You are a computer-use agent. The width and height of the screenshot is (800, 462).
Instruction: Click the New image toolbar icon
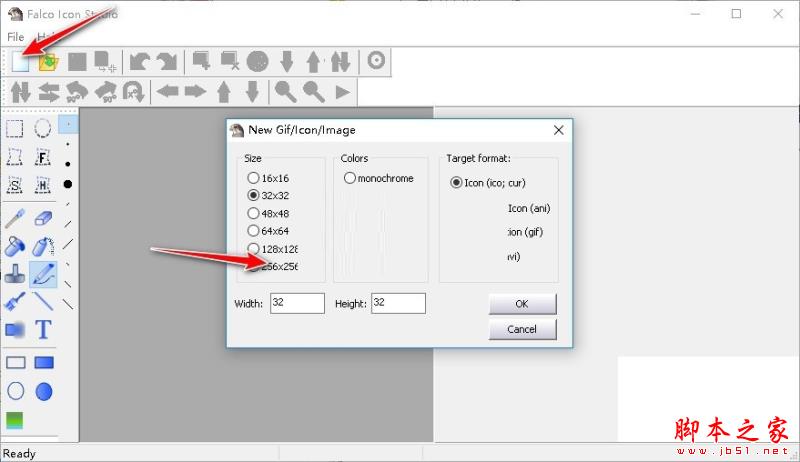point(20,62)
